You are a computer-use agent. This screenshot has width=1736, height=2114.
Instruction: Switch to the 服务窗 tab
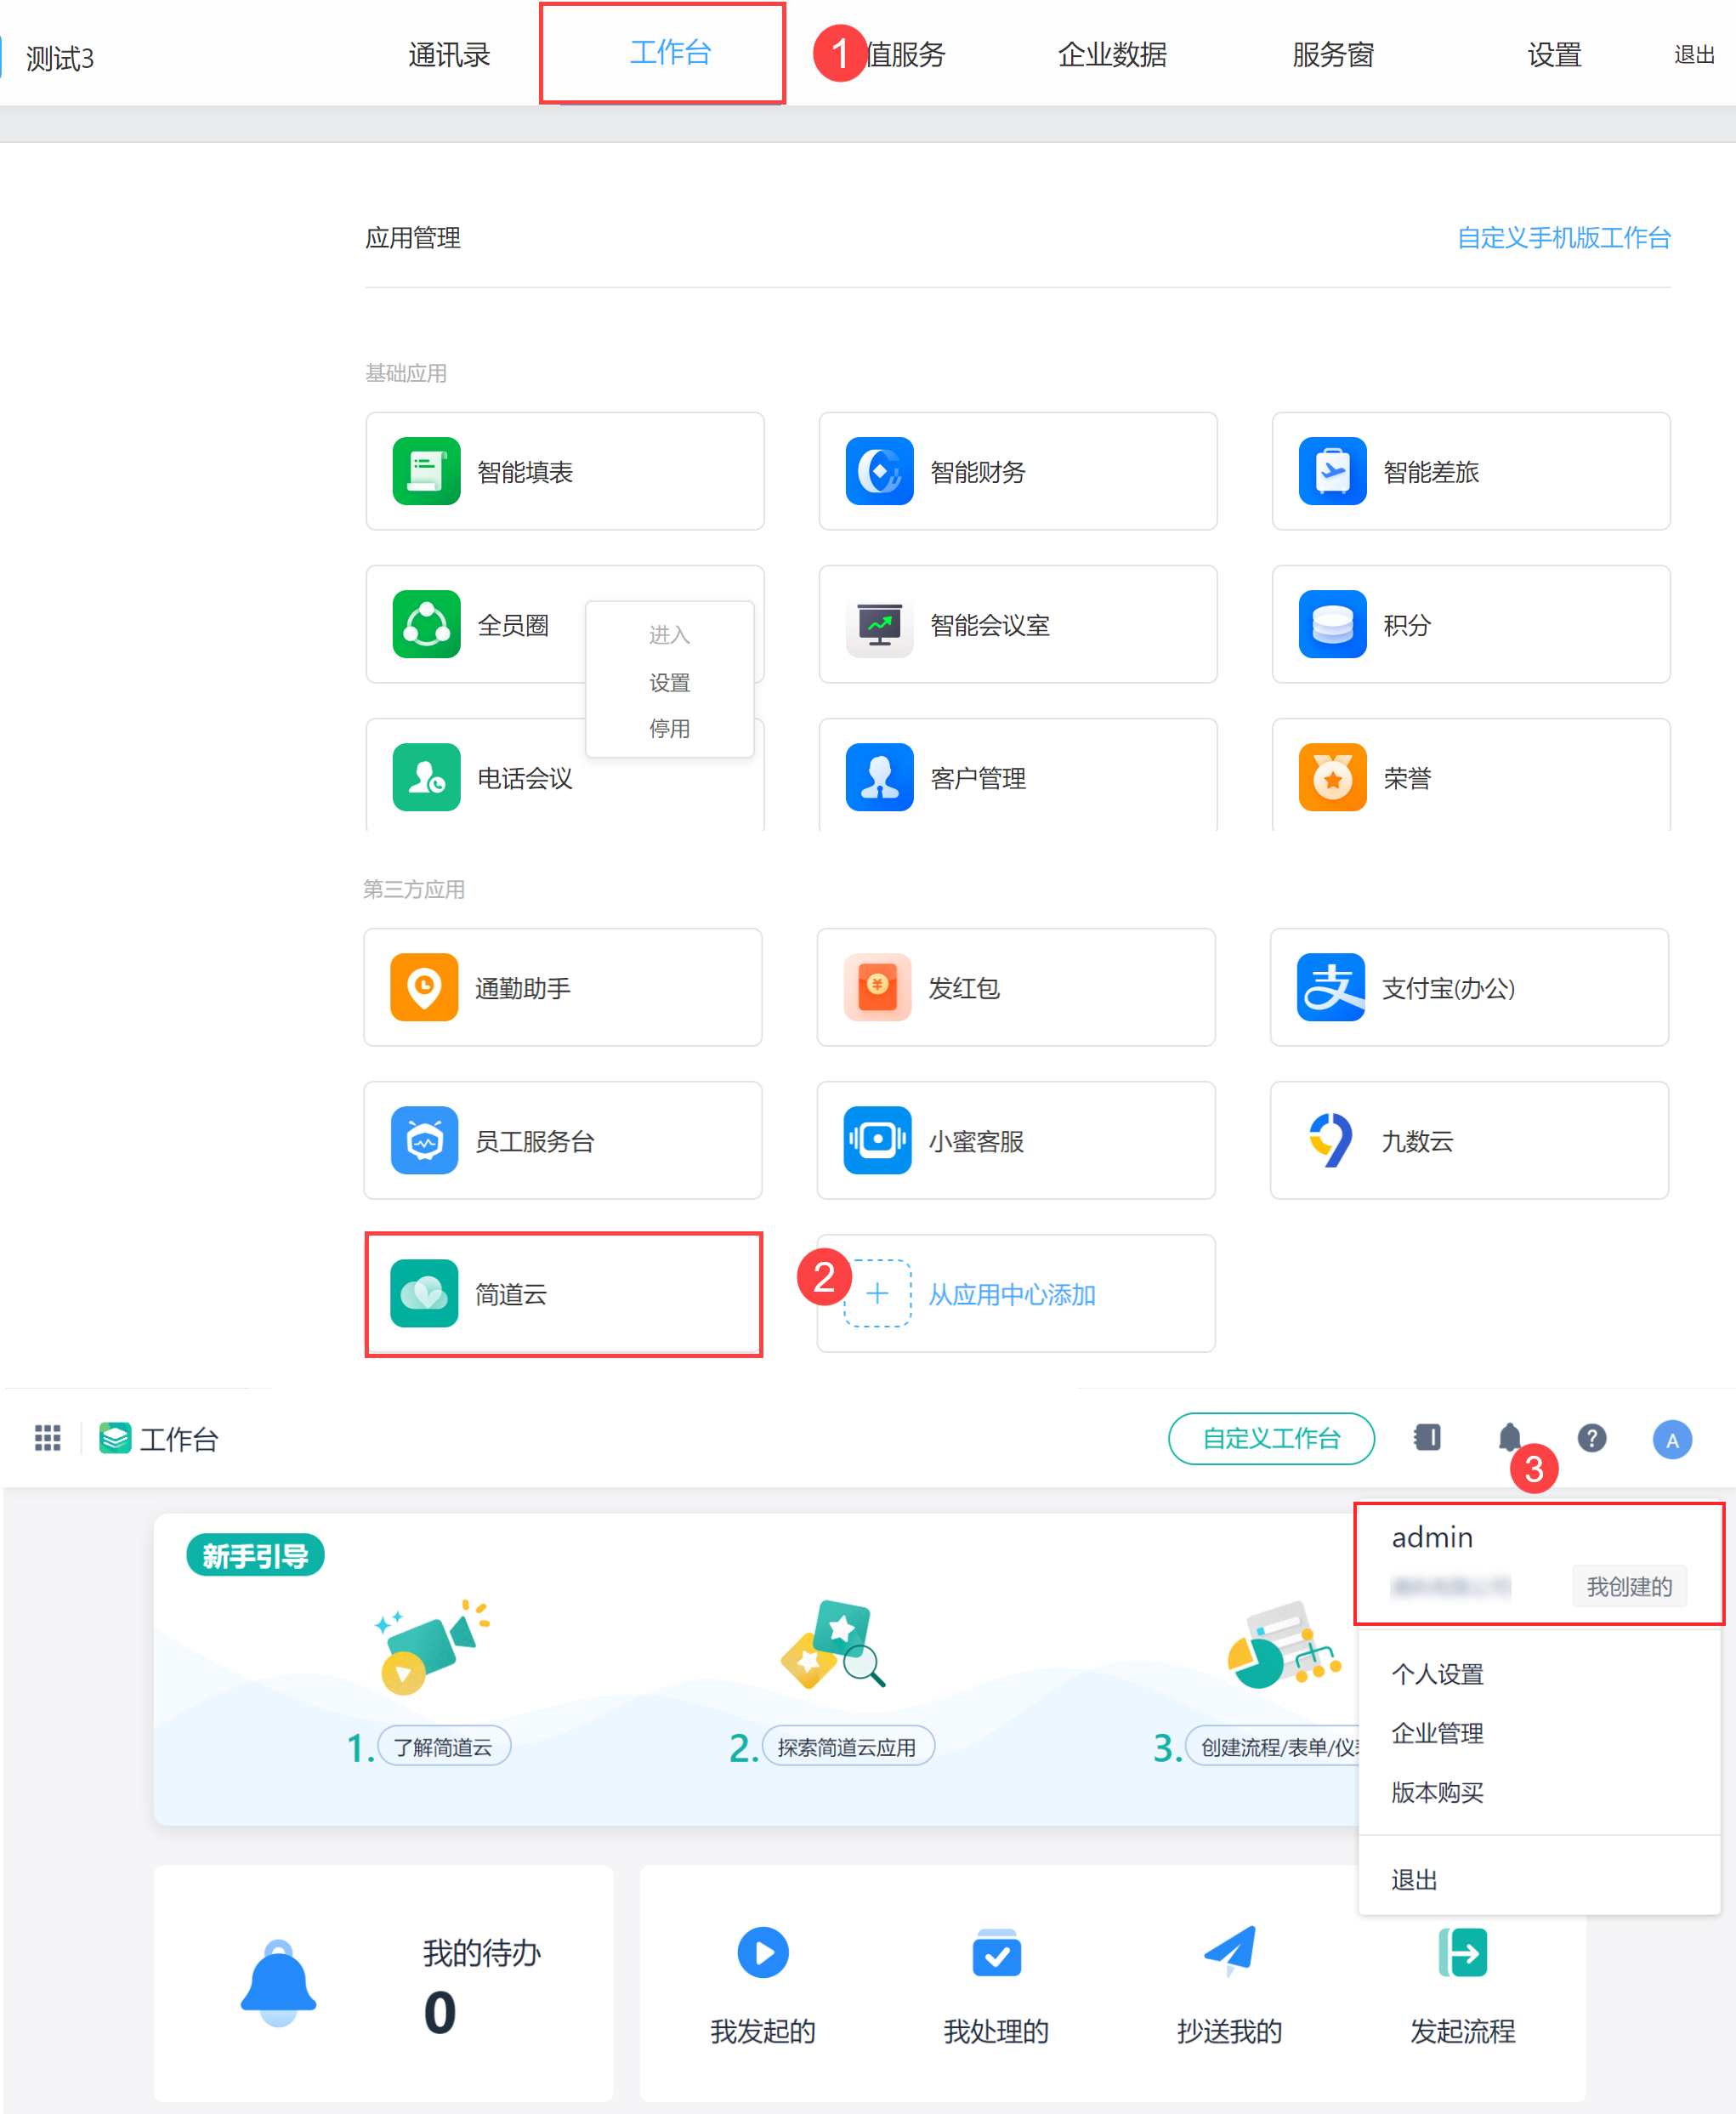(1333, 55)
